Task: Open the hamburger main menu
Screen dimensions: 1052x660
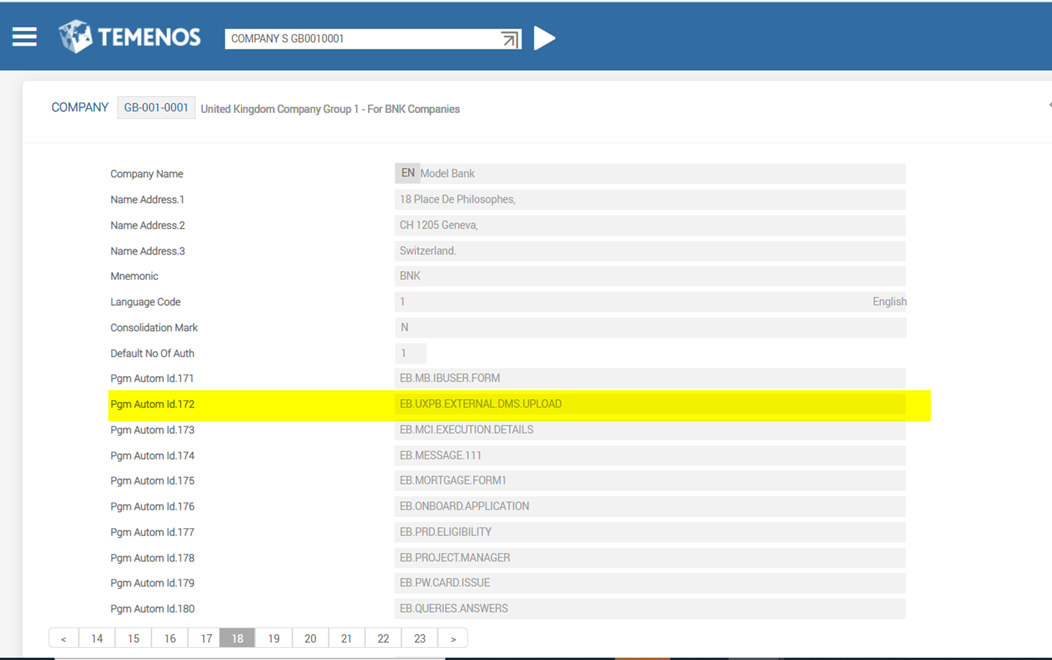Action: (25, 37)
